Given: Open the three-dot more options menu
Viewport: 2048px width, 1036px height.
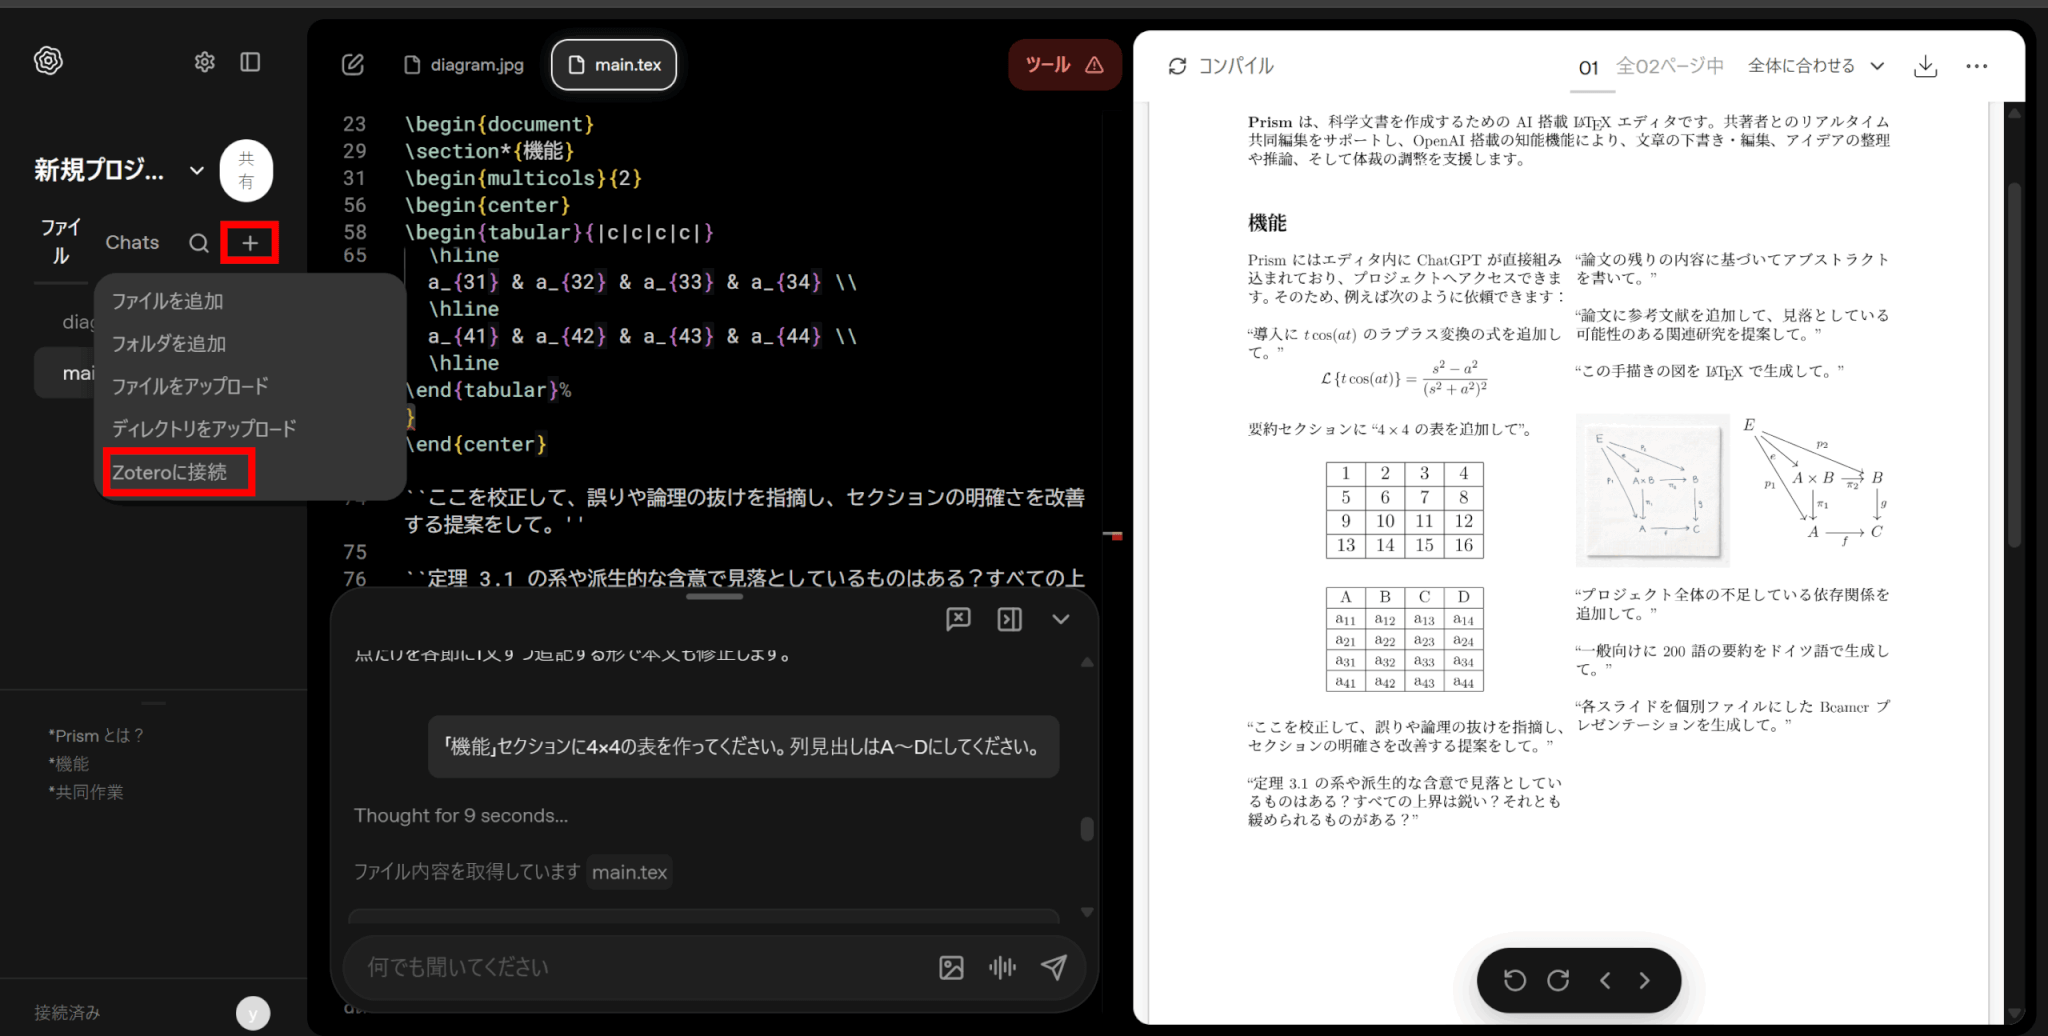Looking at the screenshot, I should coord(1976,66).
